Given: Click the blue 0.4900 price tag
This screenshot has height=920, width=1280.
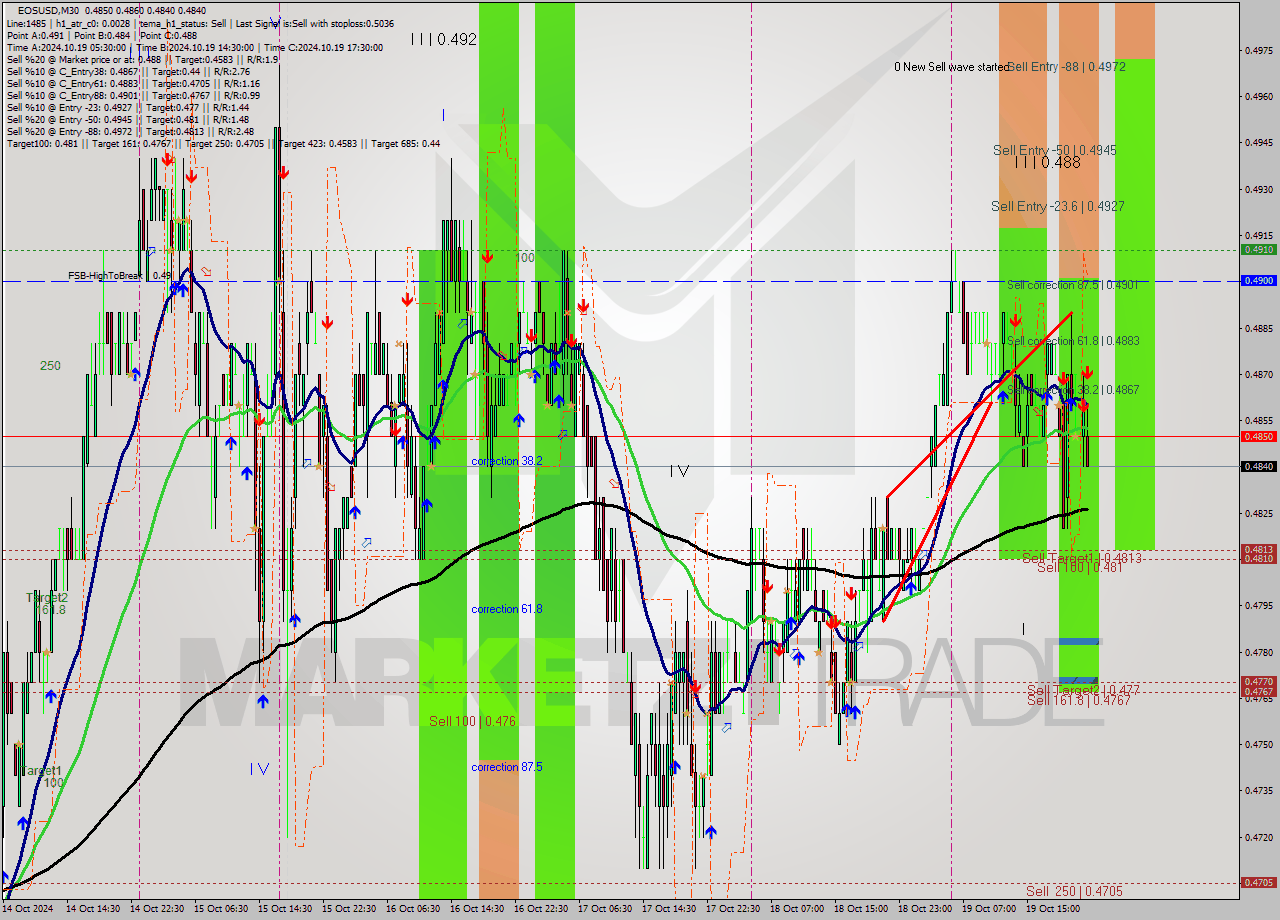Looking at the screenshot, I should coord(1258,281).
